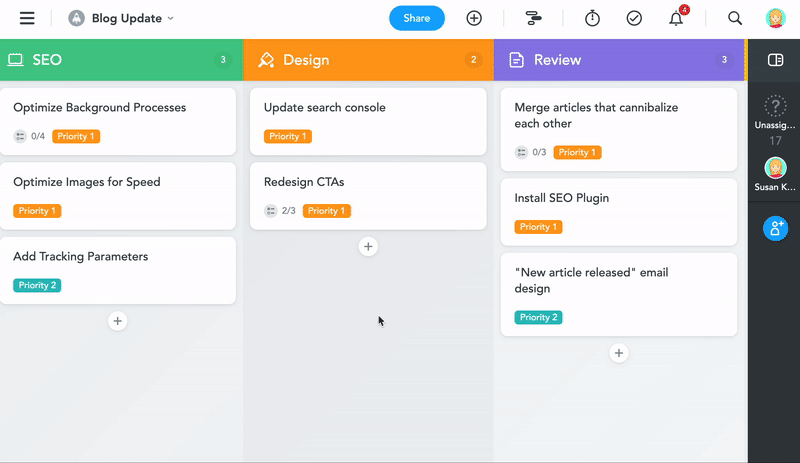This screenshot has height=463, width=800.
Task: Open the hamburger main menu
Action: [x=27, y=18]
